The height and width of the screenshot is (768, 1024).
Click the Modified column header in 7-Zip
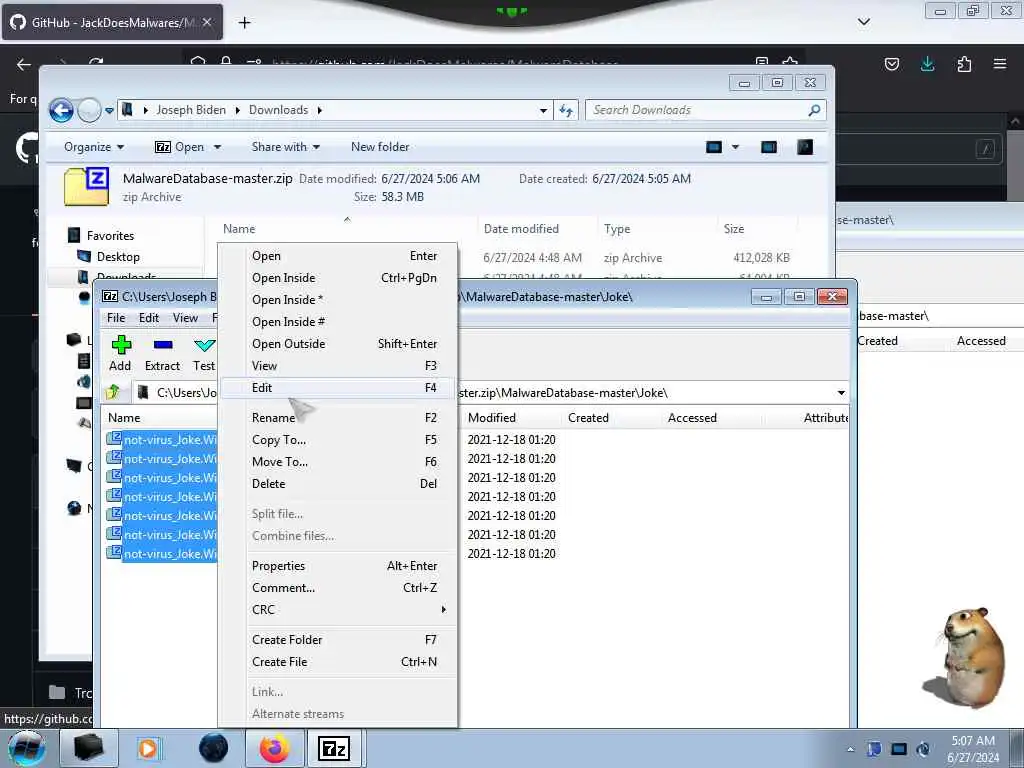(492, 417)
